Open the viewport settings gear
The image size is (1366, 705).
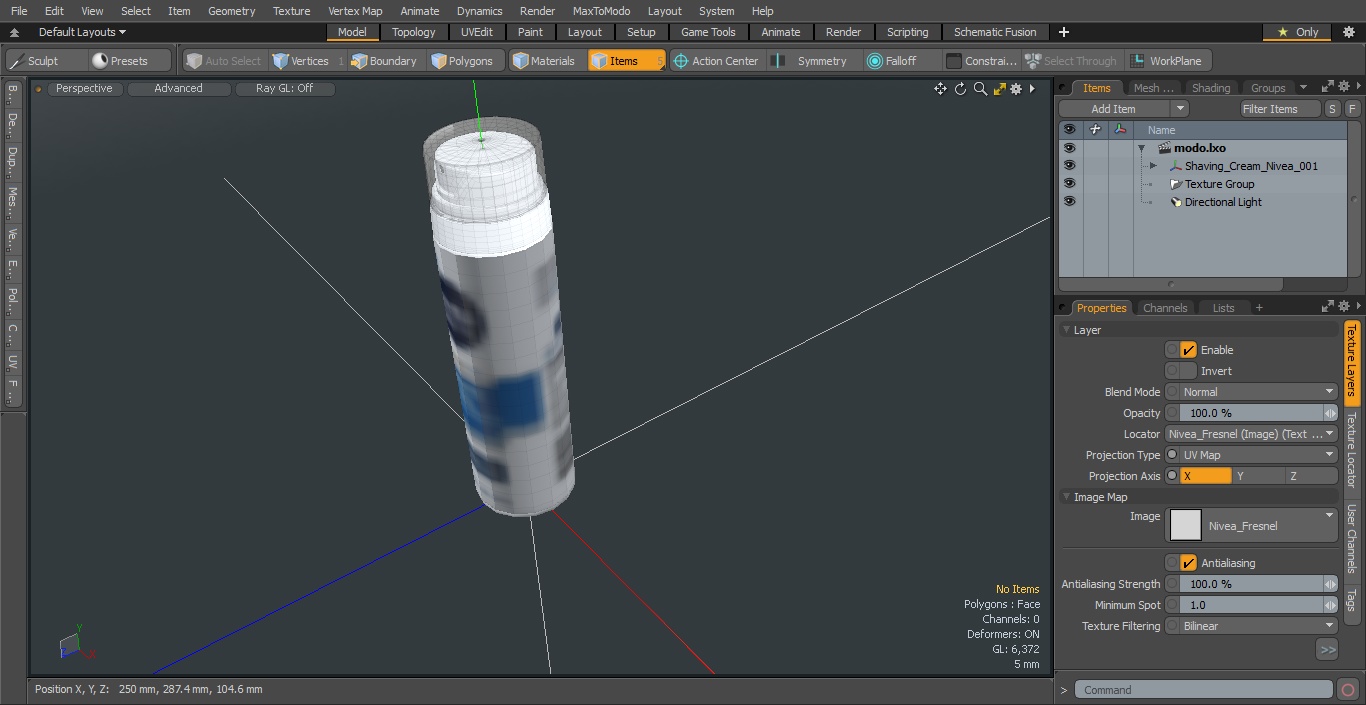click(x=1016, y=89)
